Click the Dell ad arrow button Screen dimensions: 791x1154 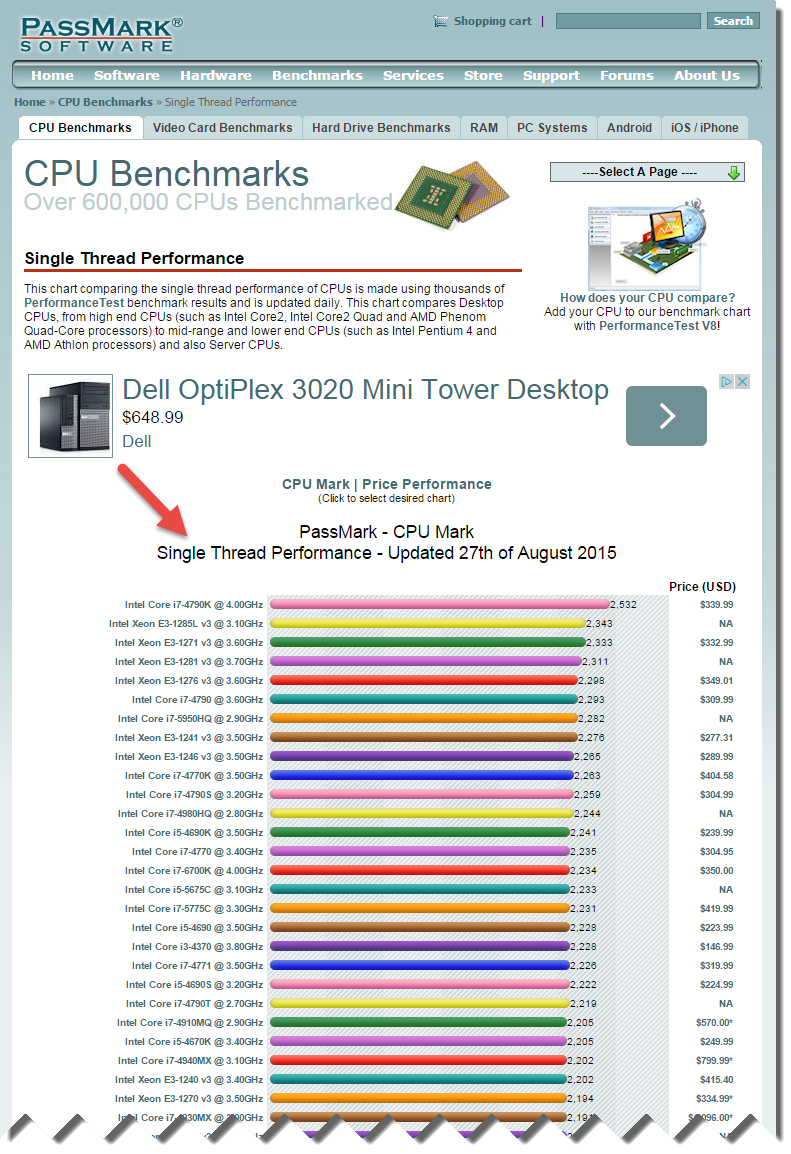click(x=666, y=416)
